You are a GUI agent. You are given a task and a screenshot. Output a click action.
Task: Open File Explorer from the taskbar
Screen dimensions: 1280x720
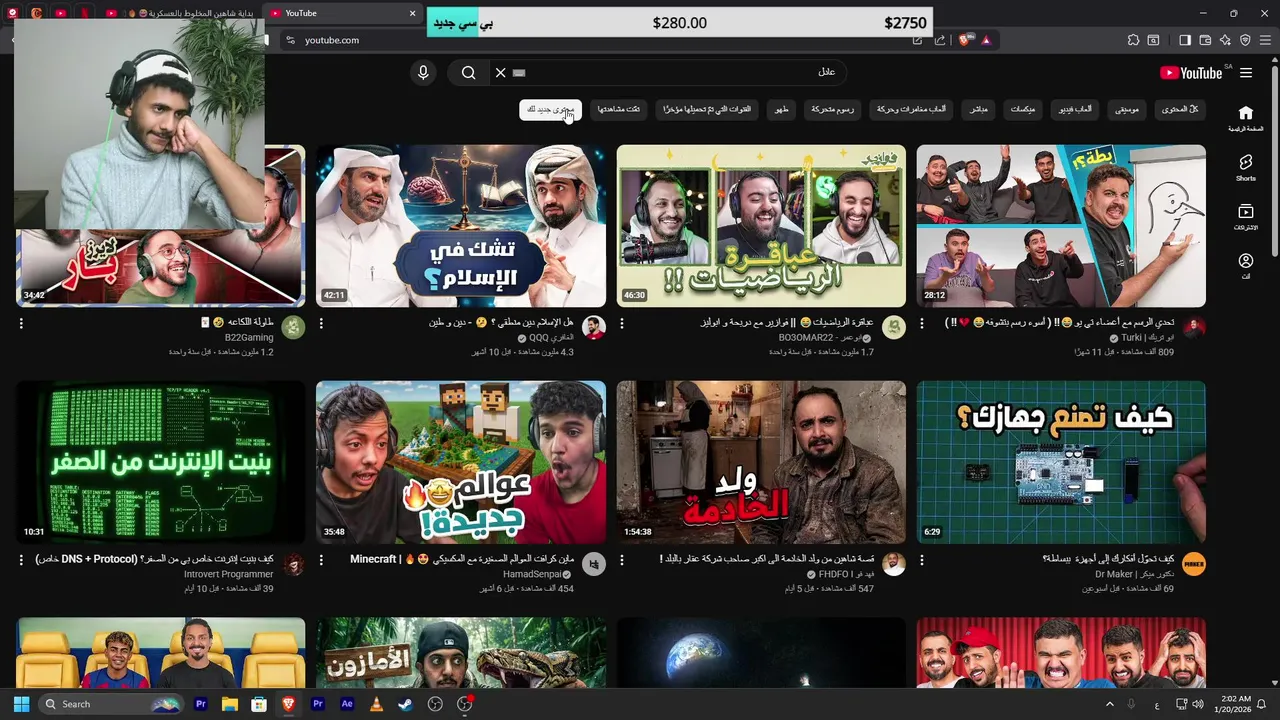(230, 704)
